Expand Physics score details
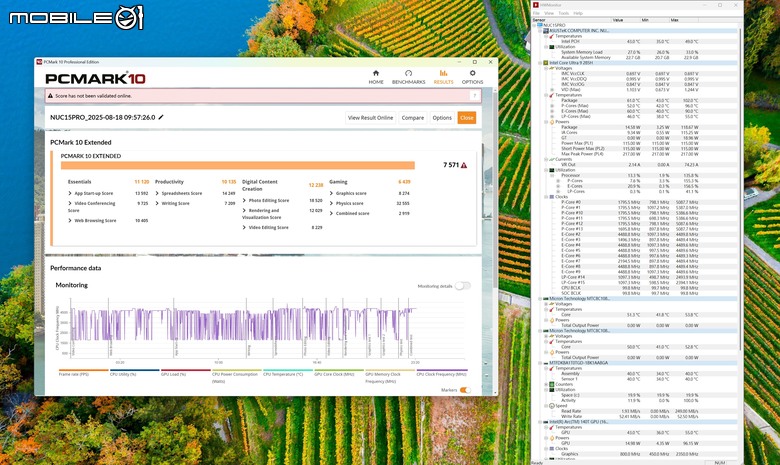Image resolution: width=780 pixels, height=465 pixels. tap(331, 203)
